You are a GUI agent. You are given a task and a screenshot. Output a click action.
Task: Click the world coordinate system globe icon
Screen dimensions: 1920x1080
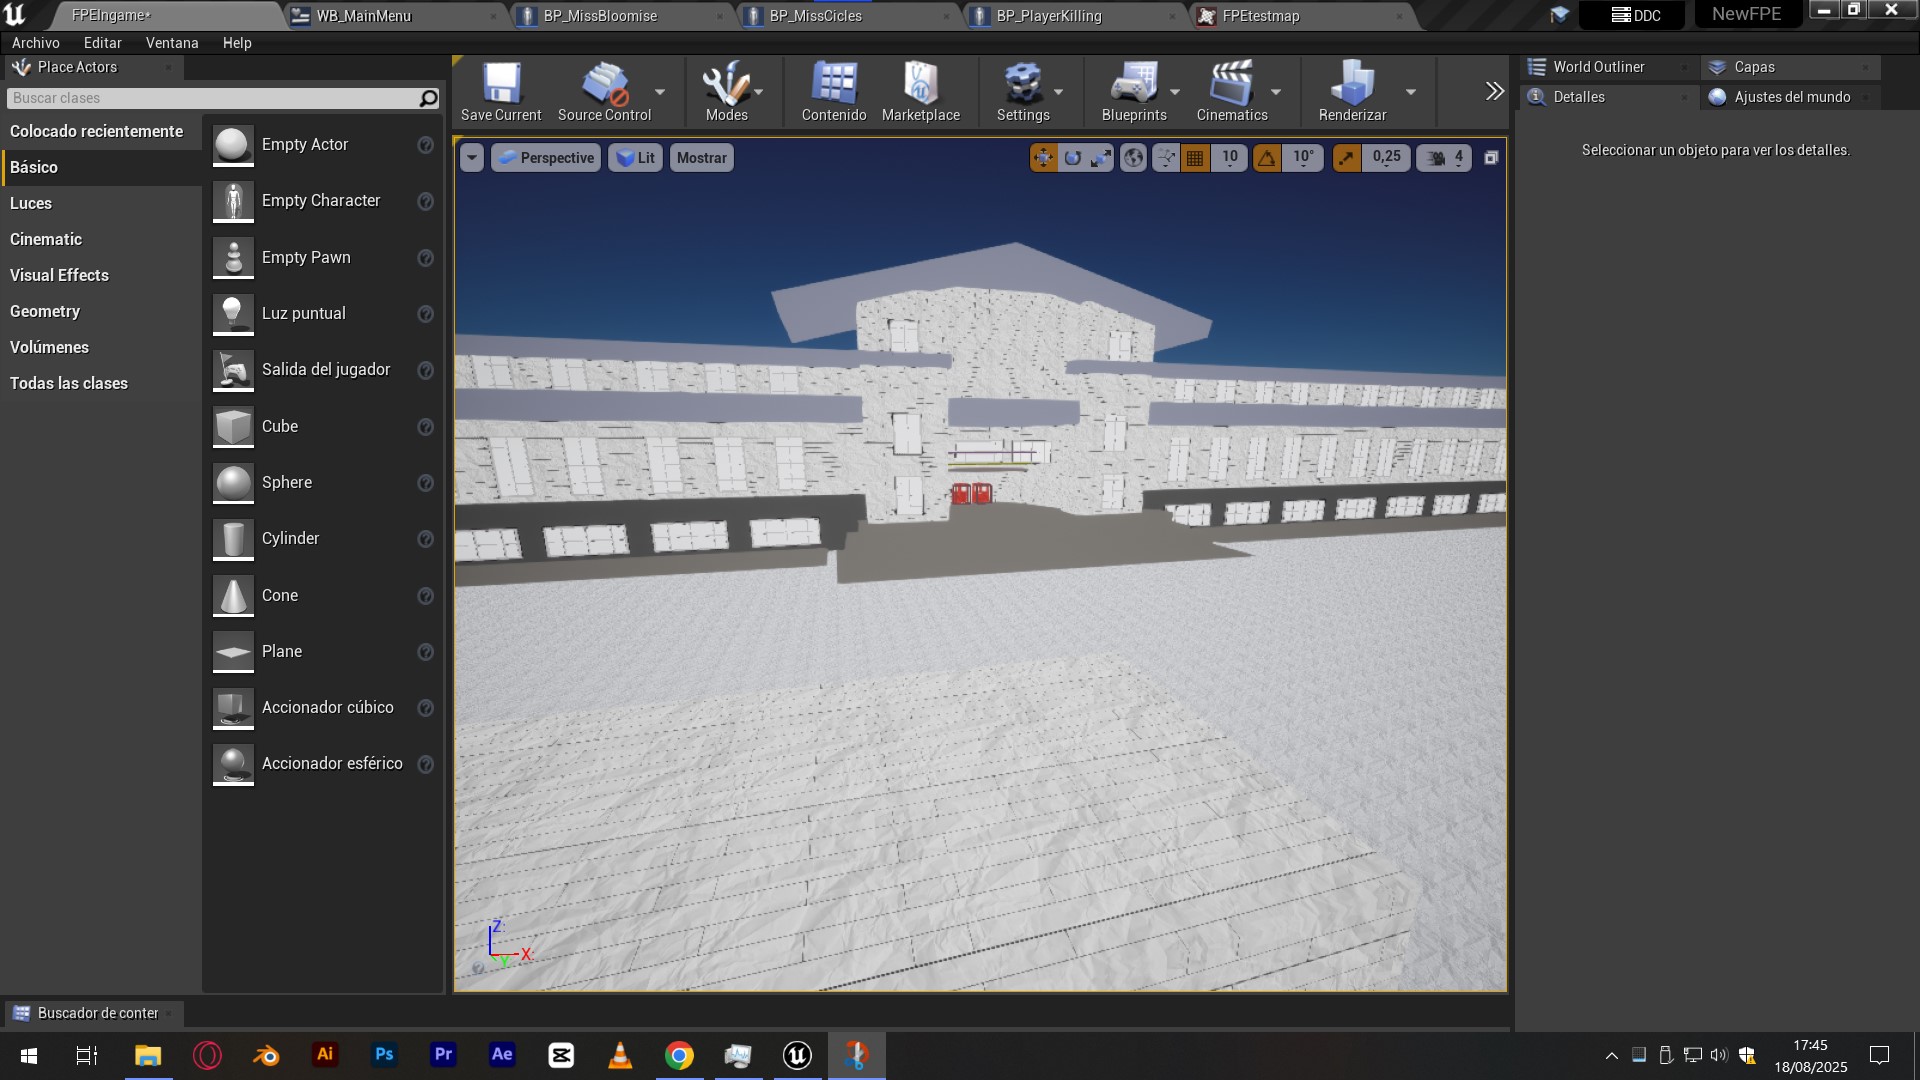1133,158
